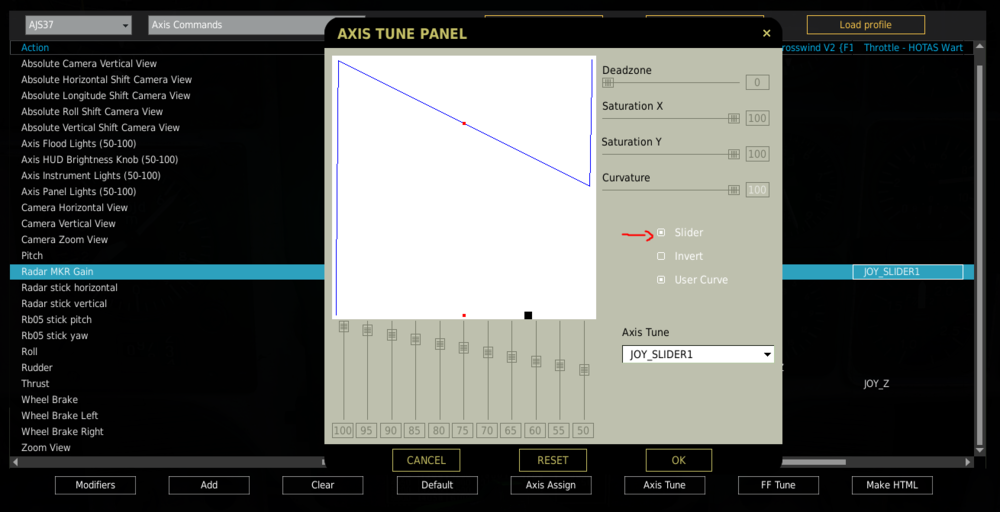Click the Axis Tune bottom button
Screen dimensions: 1000x512
pos(665,485)
